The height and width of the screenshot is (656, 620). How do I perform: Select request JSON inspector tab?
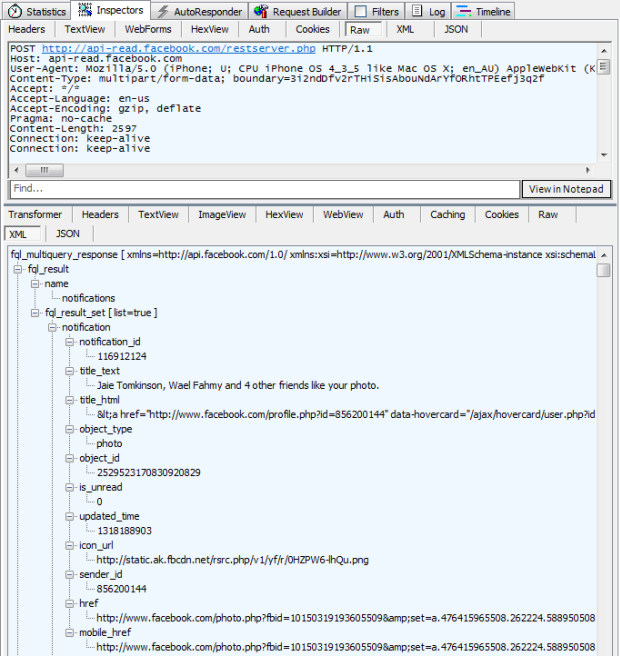456,29
